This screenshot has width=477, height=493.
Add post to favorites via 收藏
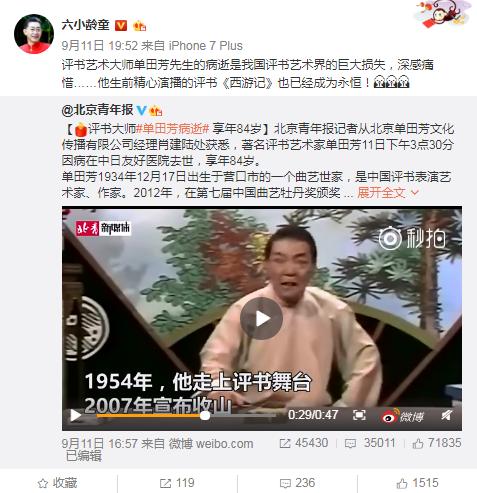(x=57, y=483)
